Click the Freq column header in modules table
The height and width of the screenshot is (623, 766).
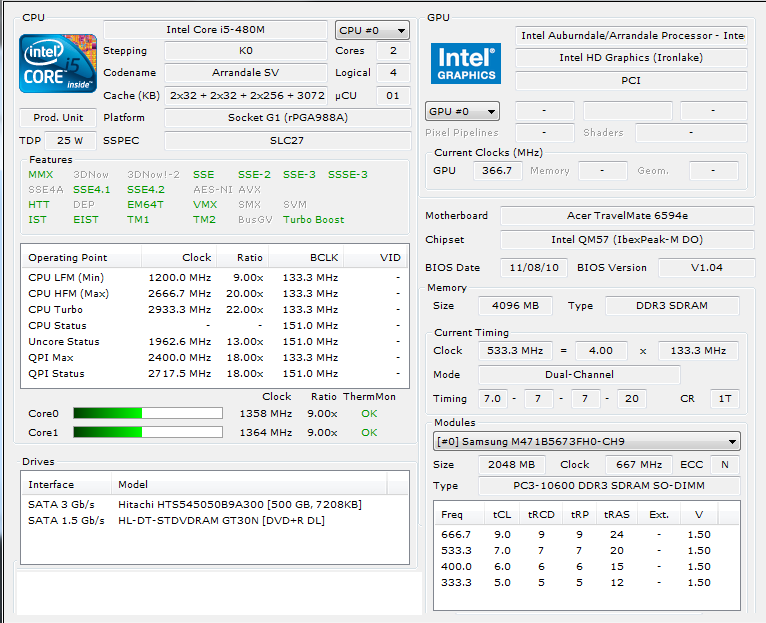[459, 515]
